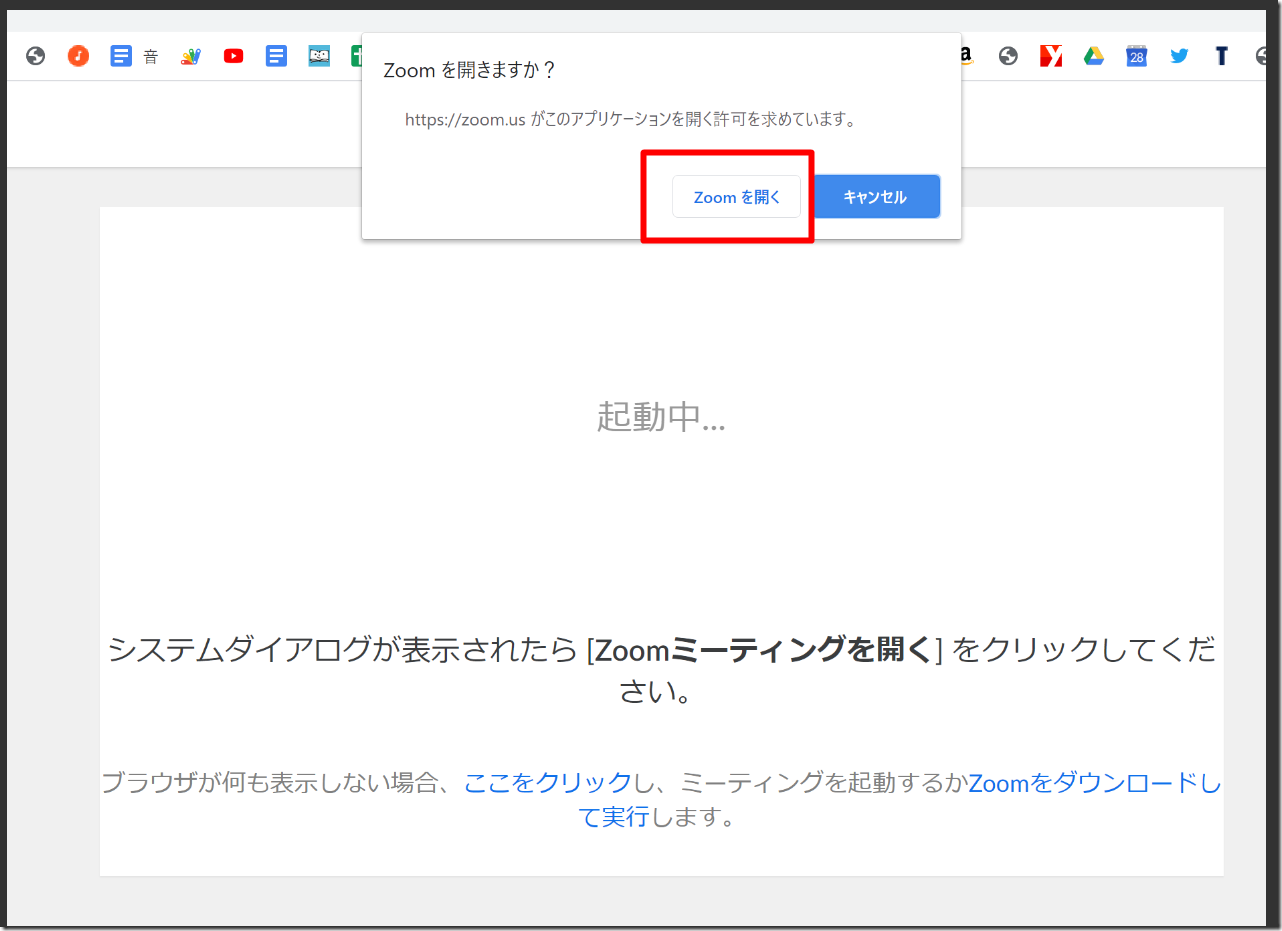Click the Zoom を開く button
This screenshot has height=931, width=1282.
pos(736,197)
